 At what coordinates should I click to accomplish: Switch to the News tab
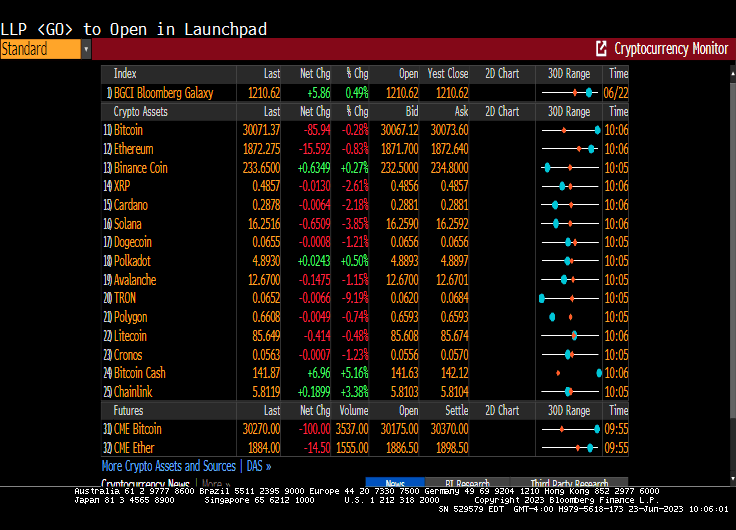395,483
